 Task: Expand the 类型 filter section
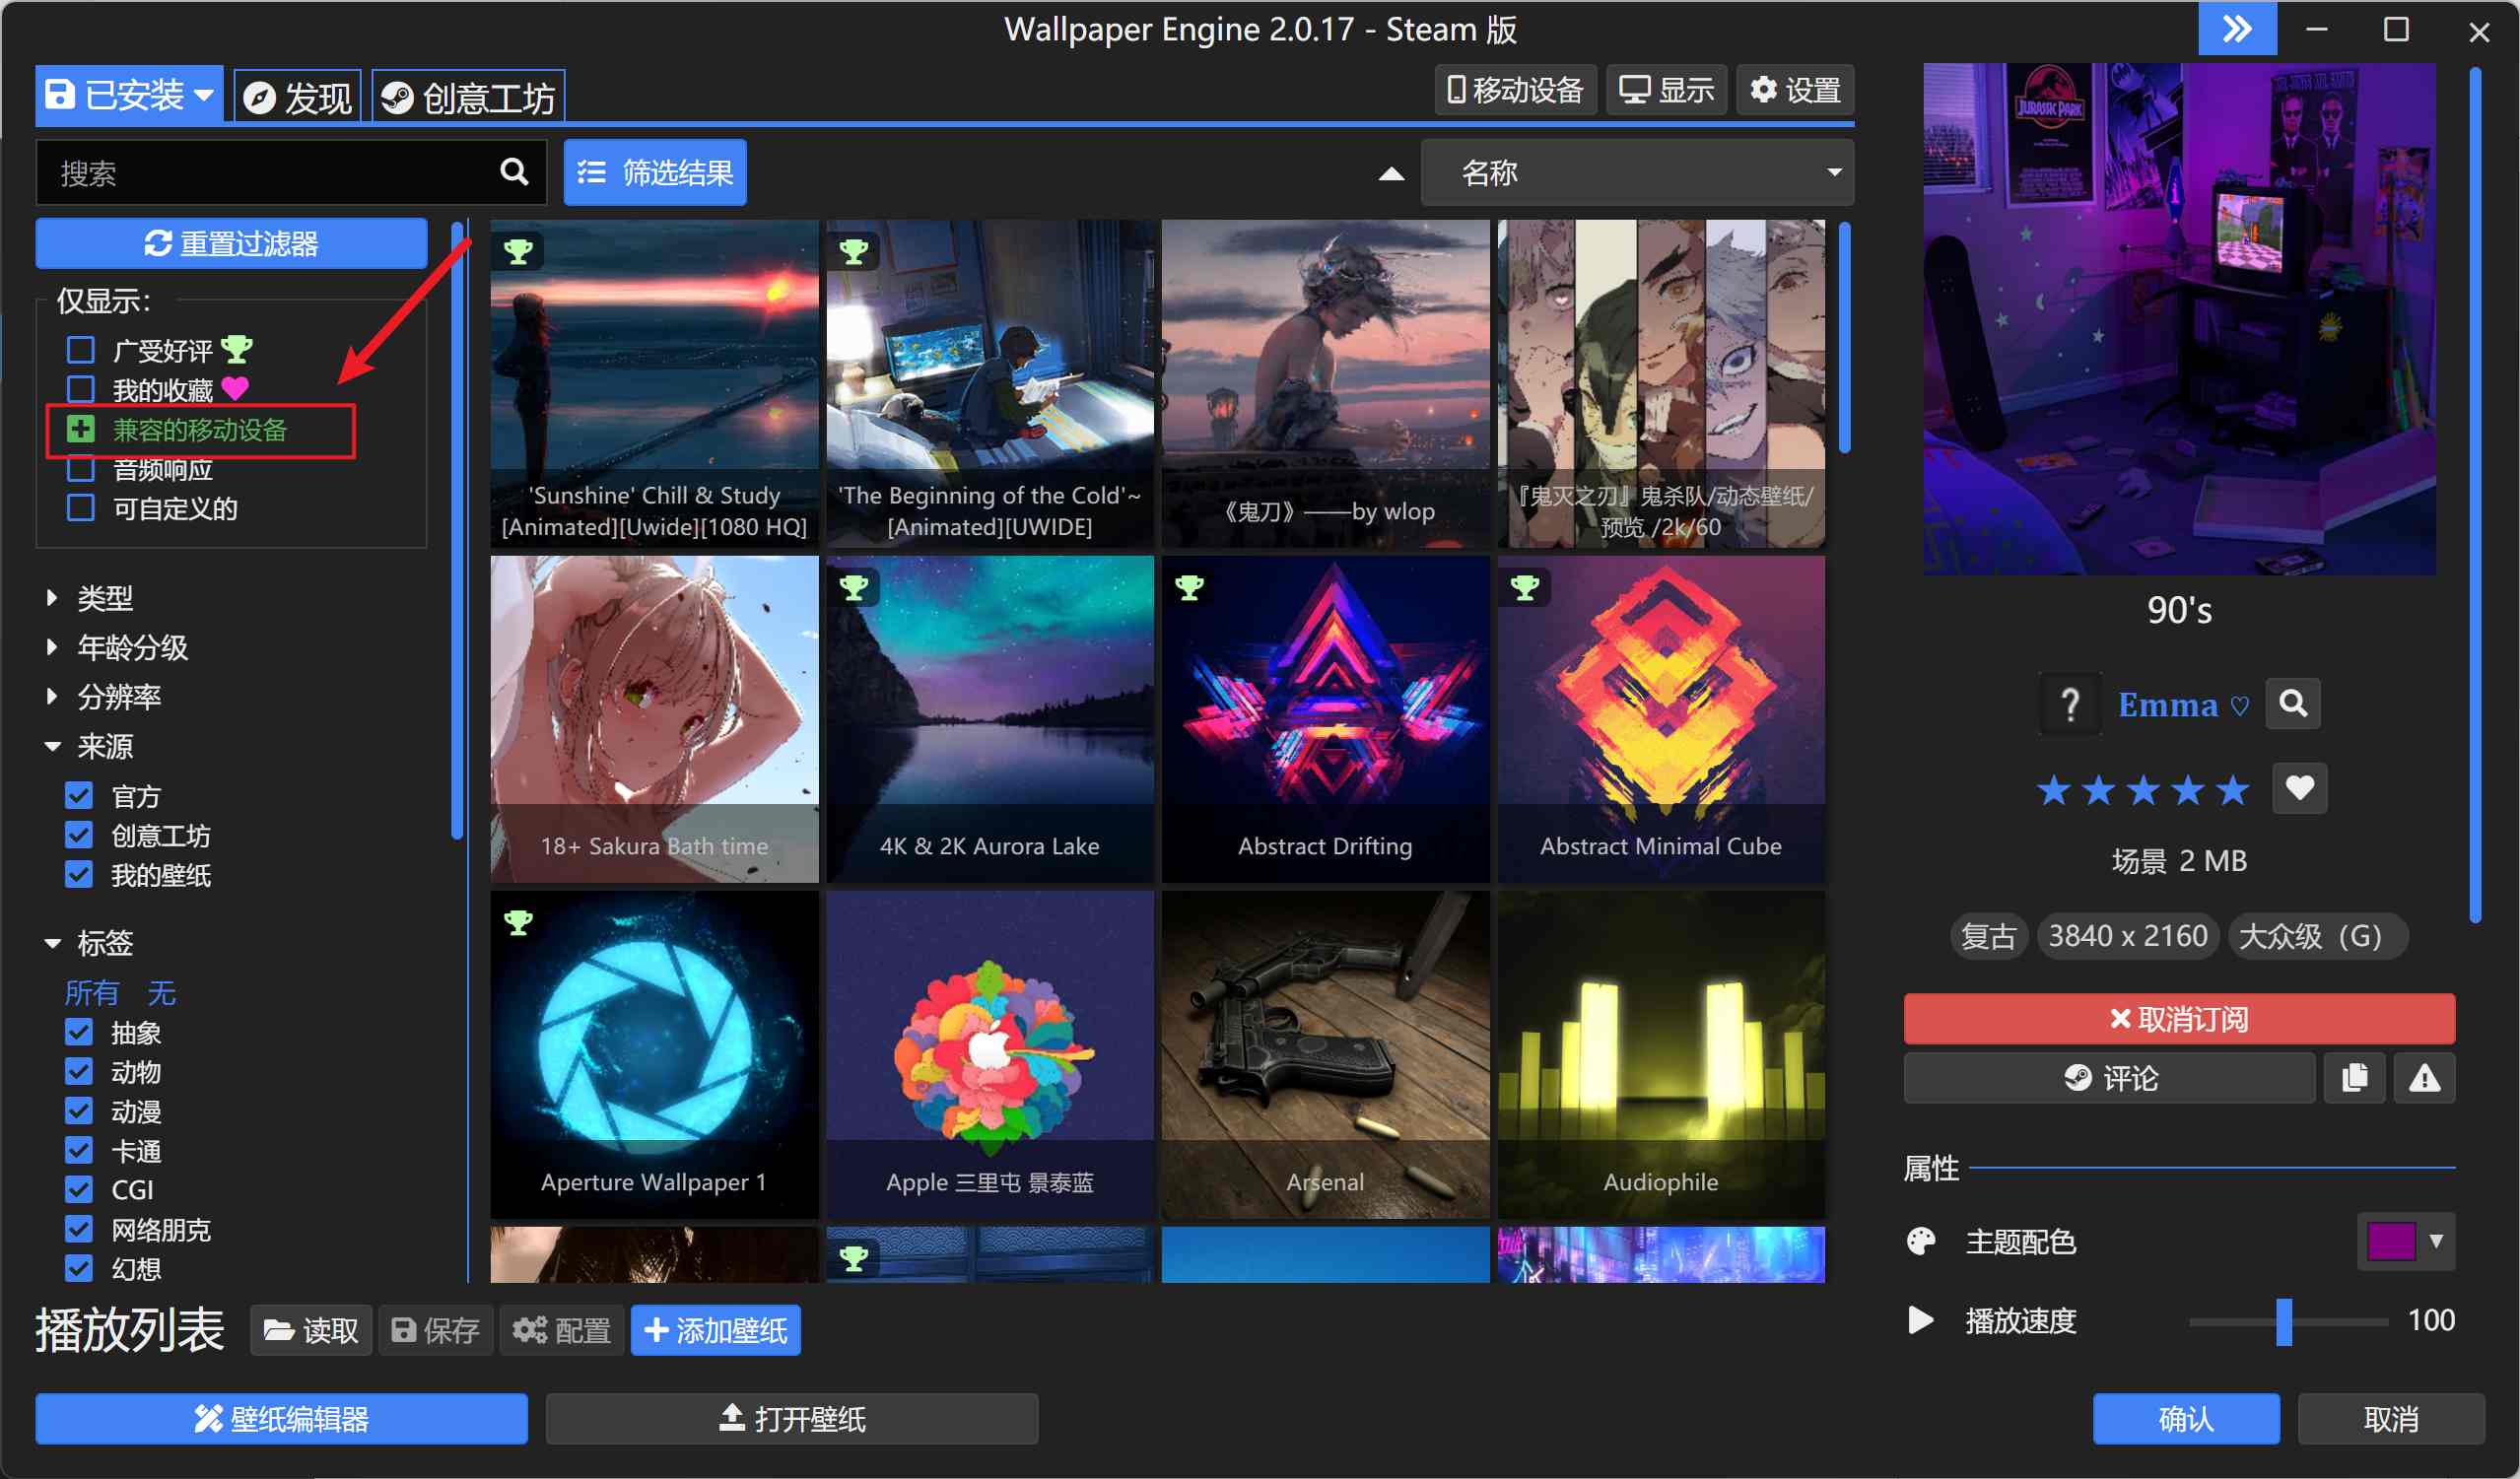[x=90, y=598]
